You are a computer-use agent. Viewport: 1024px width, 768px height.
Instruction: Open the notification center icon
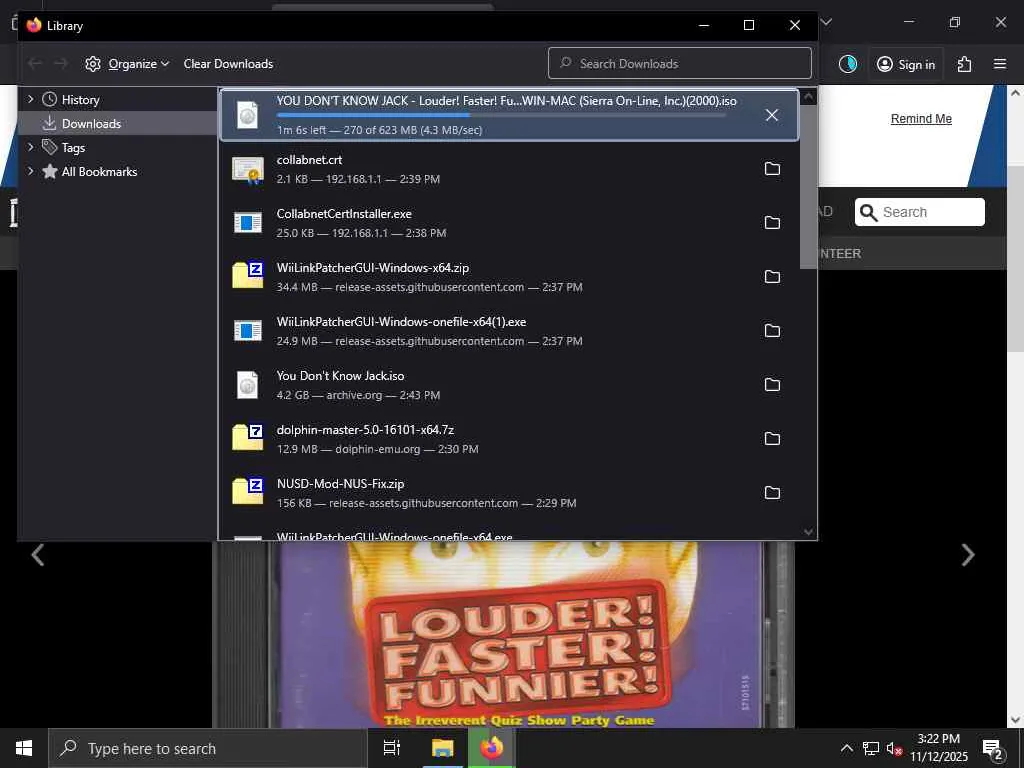[x=993, y=748]
